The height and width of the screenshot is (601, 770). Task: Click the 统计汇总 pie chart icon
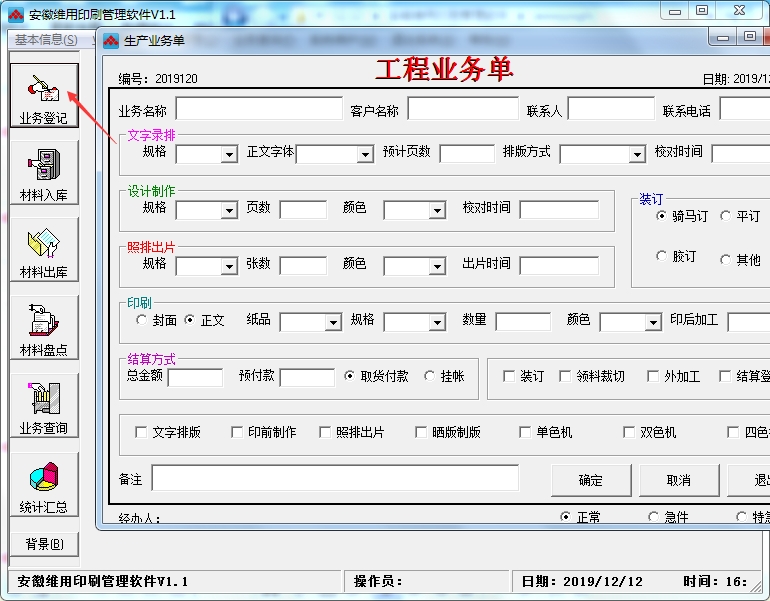43,485
